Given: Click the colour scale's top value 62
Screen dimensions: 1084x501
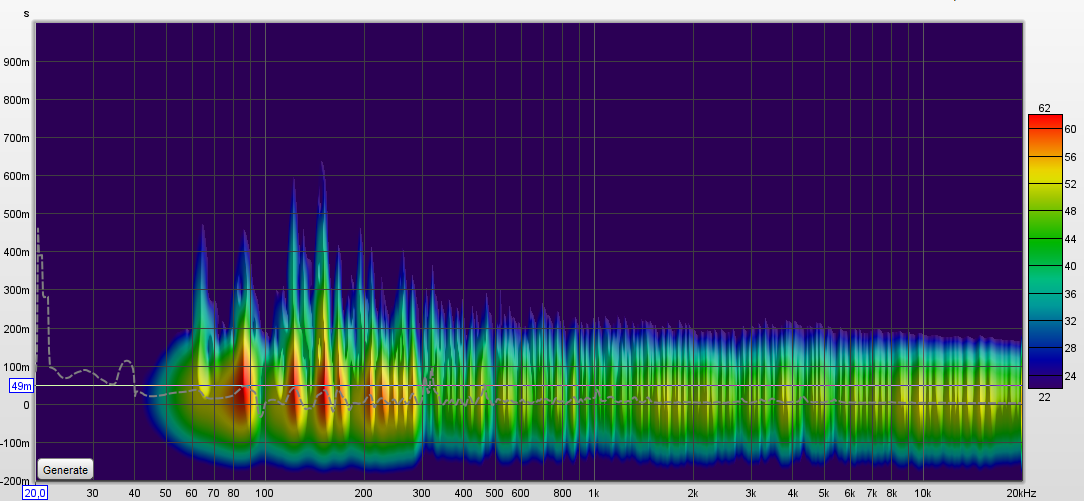Looking at the screenshot, I should [1044, 108].
